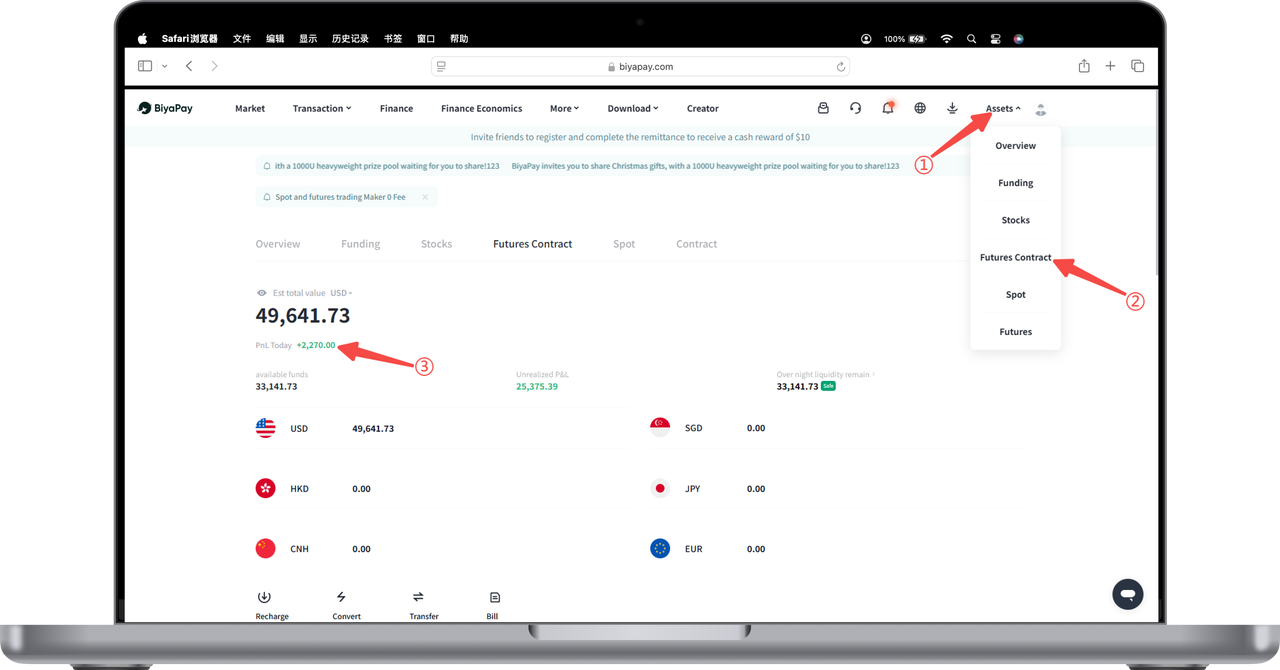The height and width of the screenshot is (670, 1280).
Task: Click the globe language icon
Action: (x=920, y=108)
